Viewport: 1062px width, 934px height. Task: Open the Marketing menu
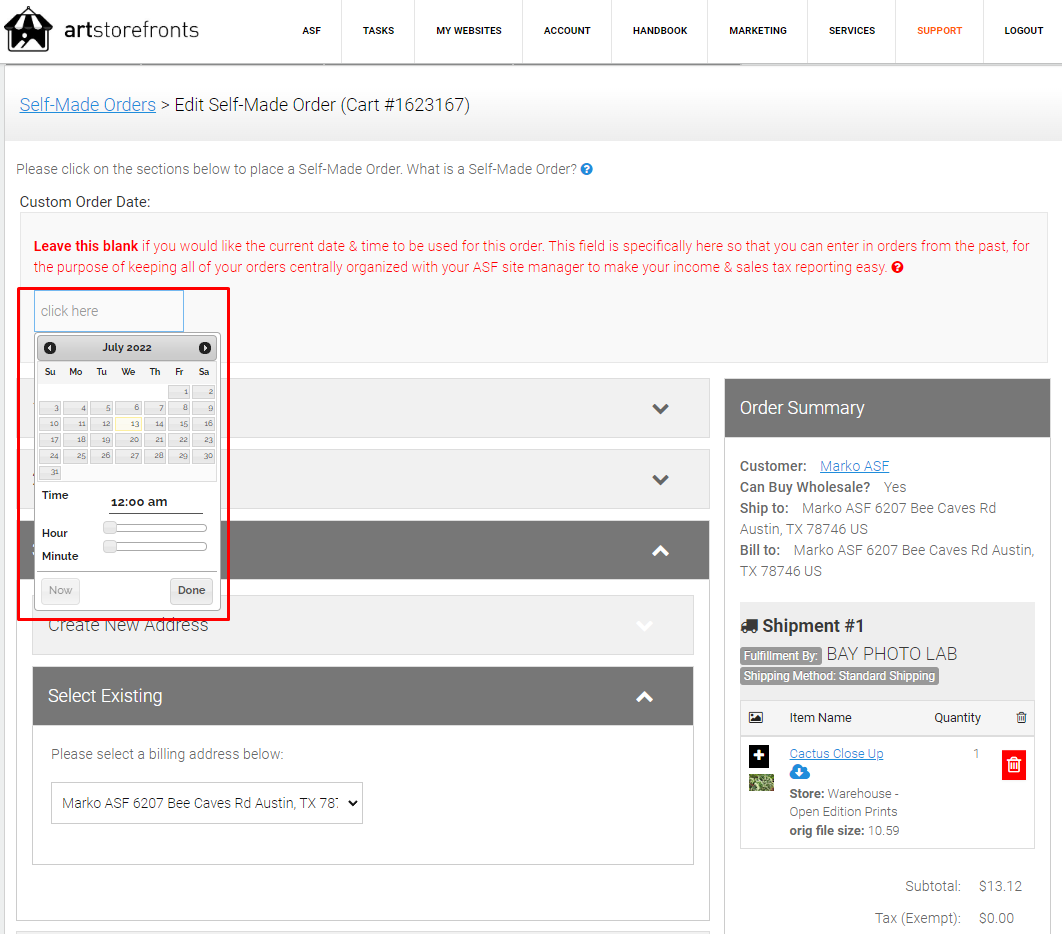click(x=757, y=31)
